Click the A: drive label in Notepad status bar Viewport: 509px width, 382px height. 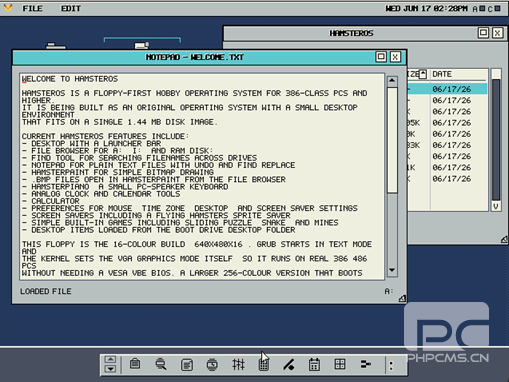389,291
